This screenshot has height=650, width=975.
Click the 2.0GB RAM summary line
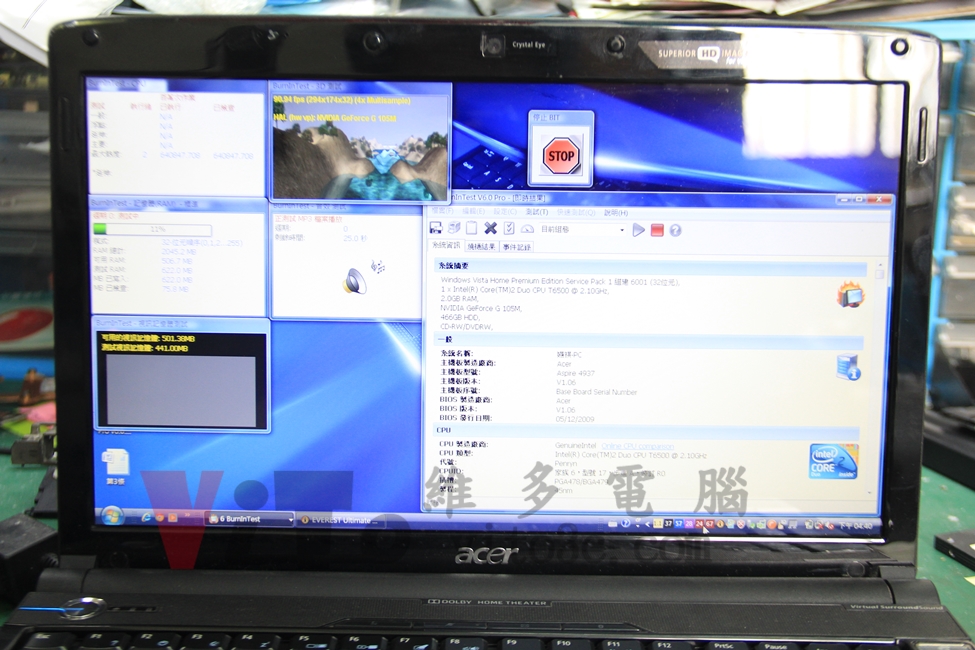(x=460, y=299)
